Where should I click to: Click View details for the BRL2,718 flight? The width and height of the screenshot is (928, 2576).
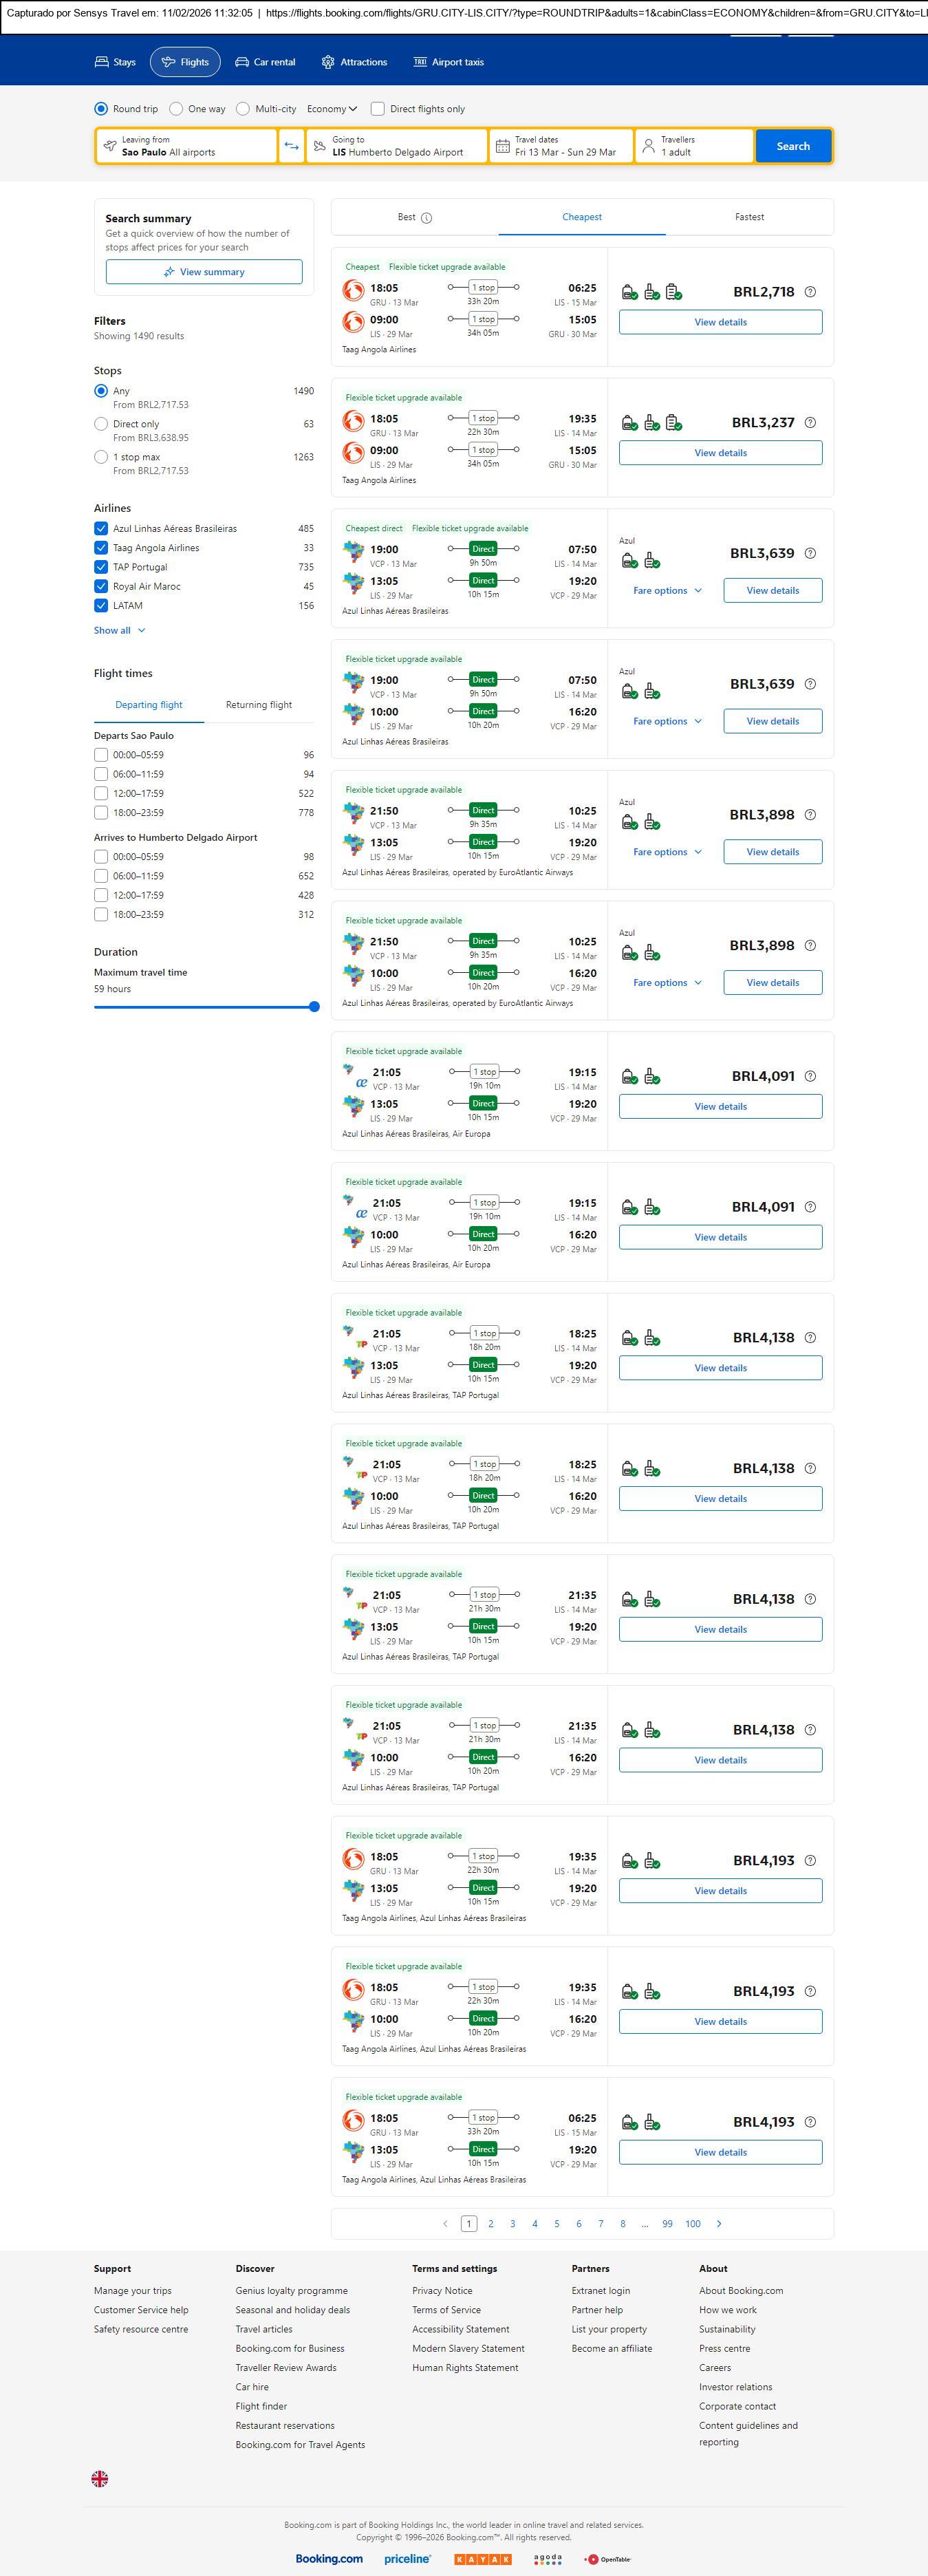click(x=720, y=322)
